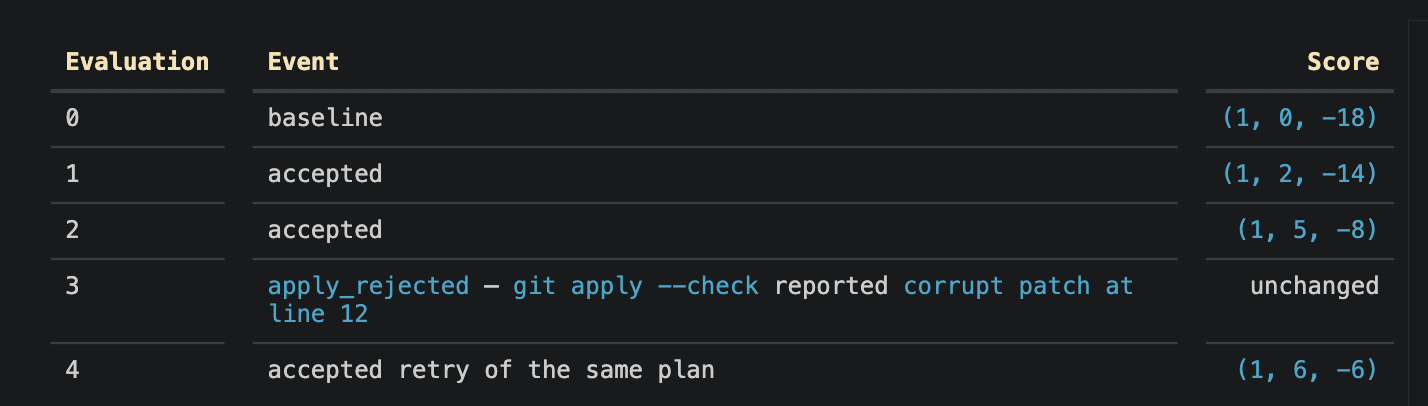The width and height of the screenshot is (1428, 406).
Task: Click the score (1, 5, −8)
Action: (x=1307, y=230)
